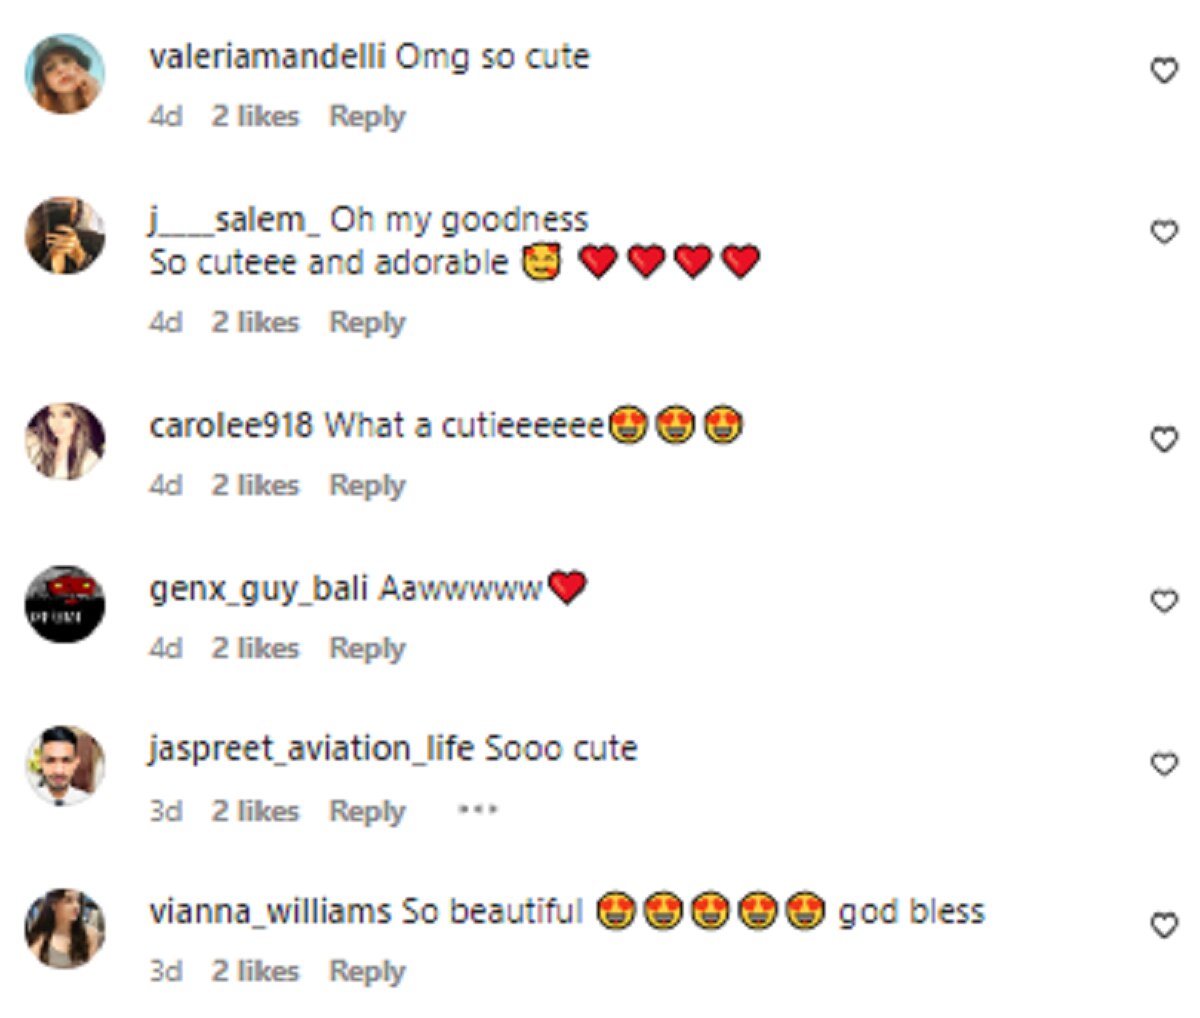Like genx_guy_bali's Aawwwww comment
Viewport: 1200px width, 1018px height.
point(1164,601)
